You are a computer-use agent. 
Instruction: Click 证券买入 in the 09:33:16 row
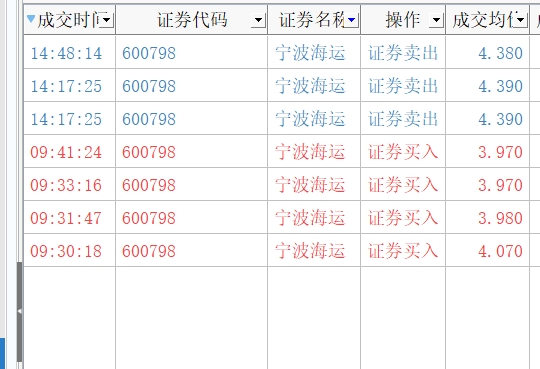(403, 185)
